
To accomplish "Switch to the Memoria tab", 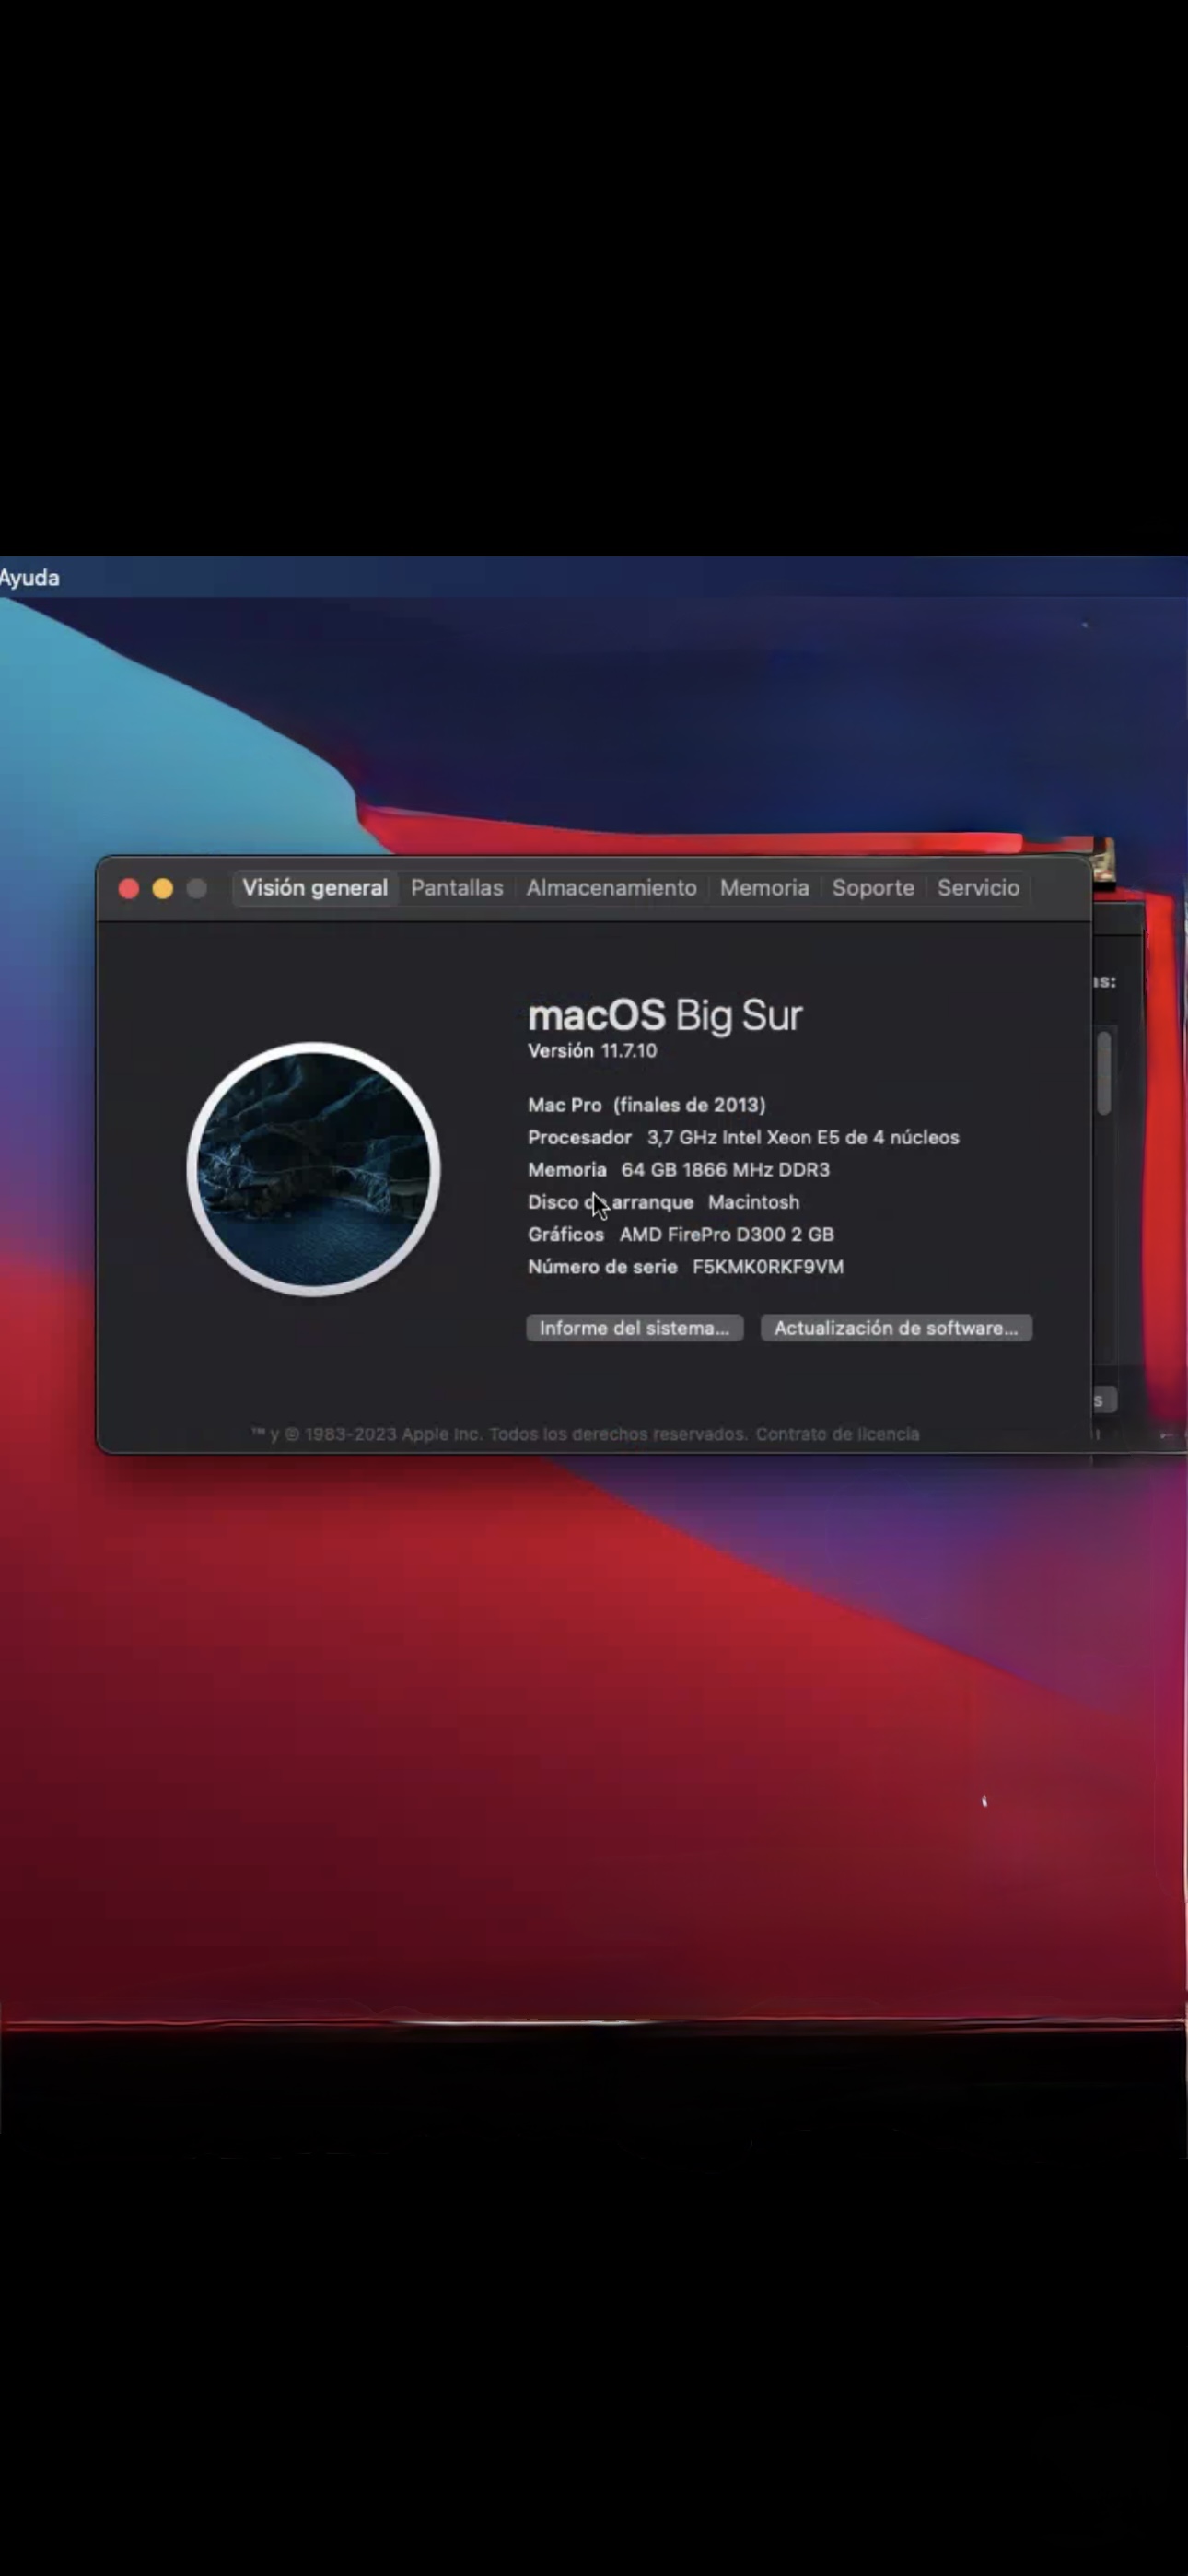I will point(764,888).
